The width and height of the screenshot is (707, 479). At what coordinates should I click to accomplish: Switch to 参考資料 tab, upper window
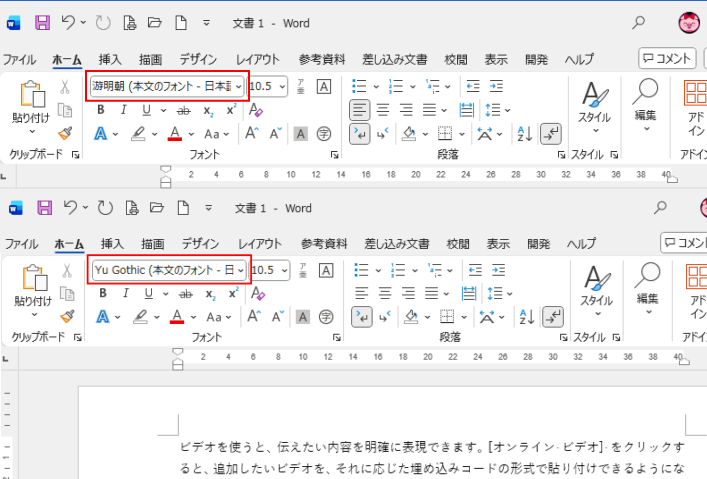point(322,59)
